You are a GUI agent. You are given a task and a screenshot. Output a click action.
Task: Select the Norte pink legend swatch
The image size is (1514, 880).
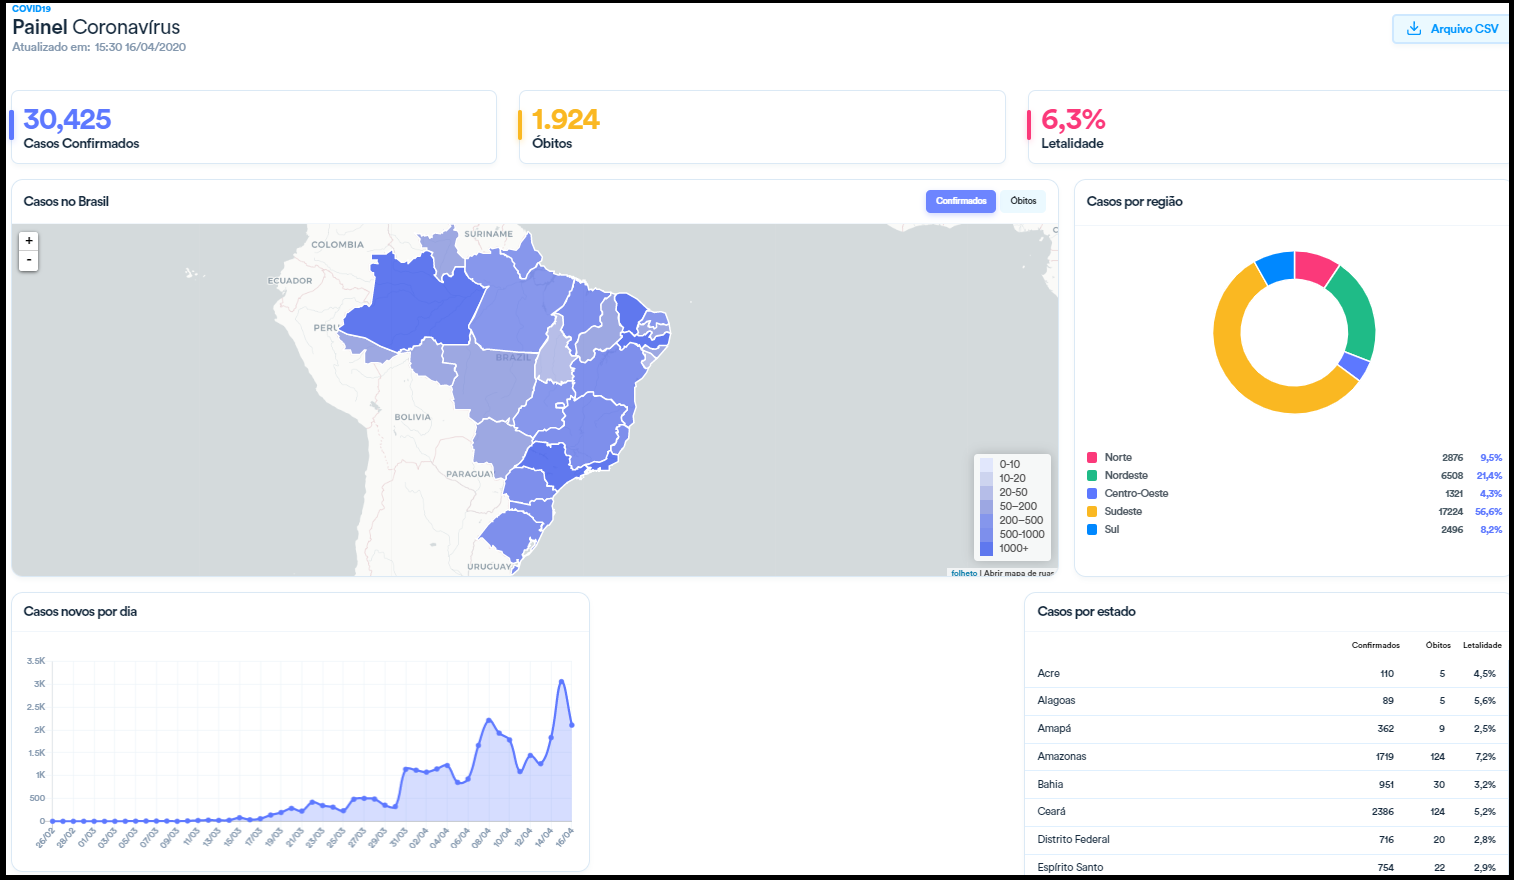point(1092,458)
